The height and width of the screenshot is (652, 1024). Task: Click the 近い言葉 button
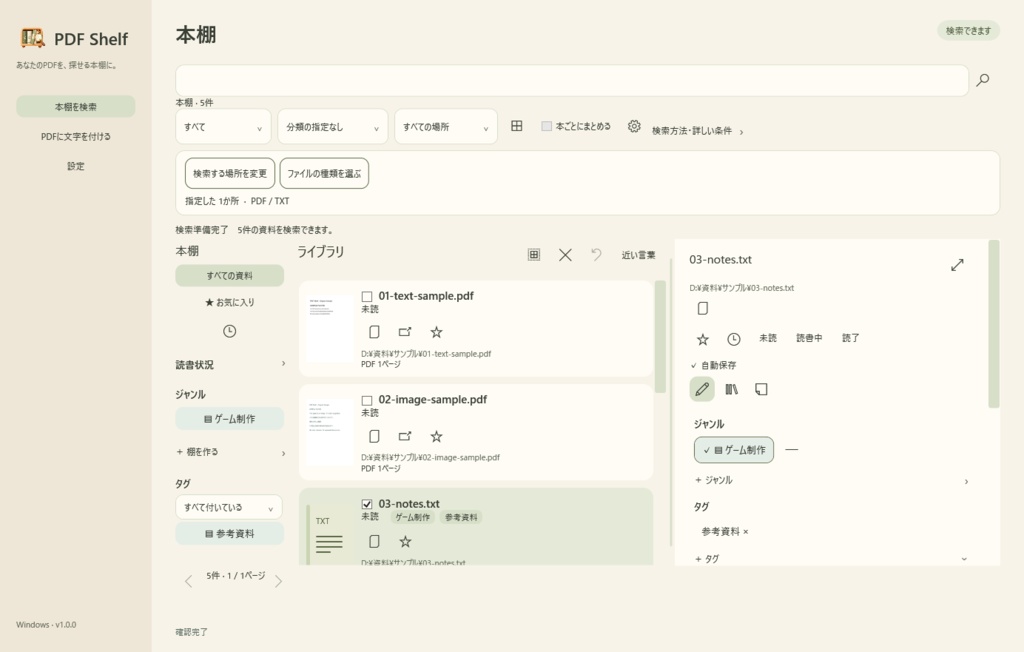639,255
